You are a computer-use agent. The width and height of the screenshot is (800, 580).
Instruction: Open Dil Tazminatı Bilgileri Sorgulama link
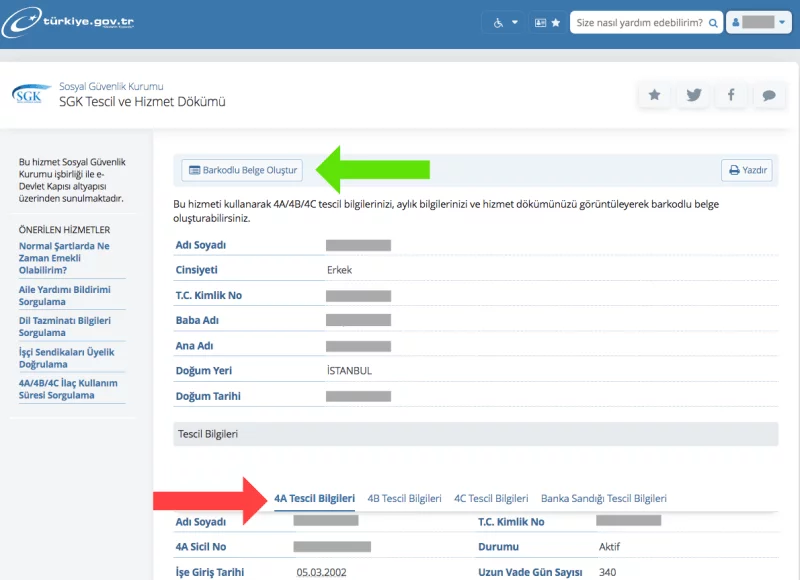[65, 326]
